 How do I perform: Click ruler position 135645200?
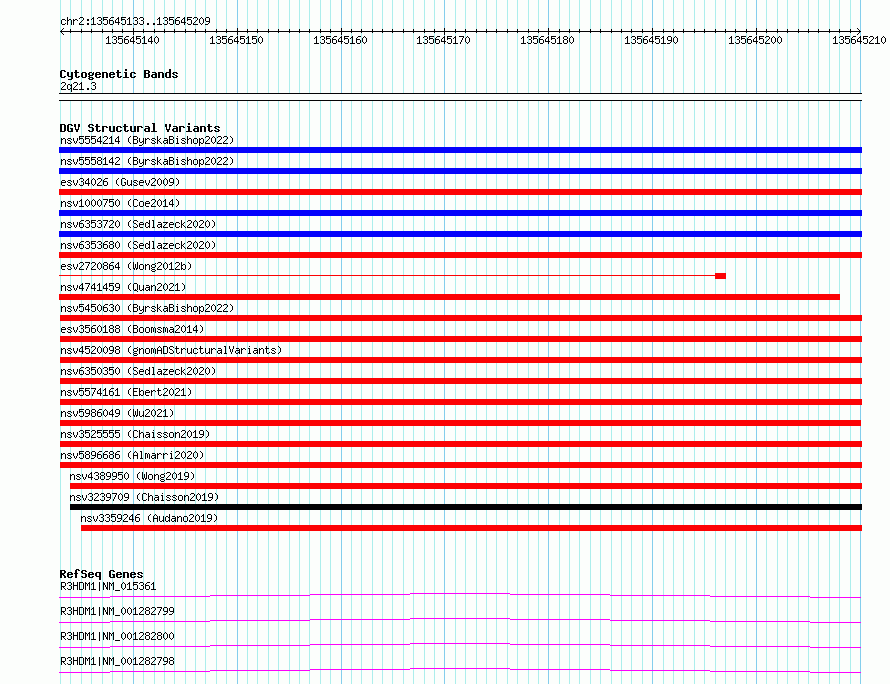click(755, 40)
